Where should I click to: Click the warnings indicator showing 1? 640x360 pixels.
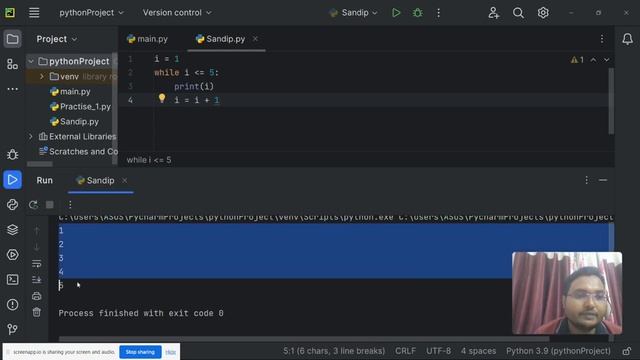[577, 60]
